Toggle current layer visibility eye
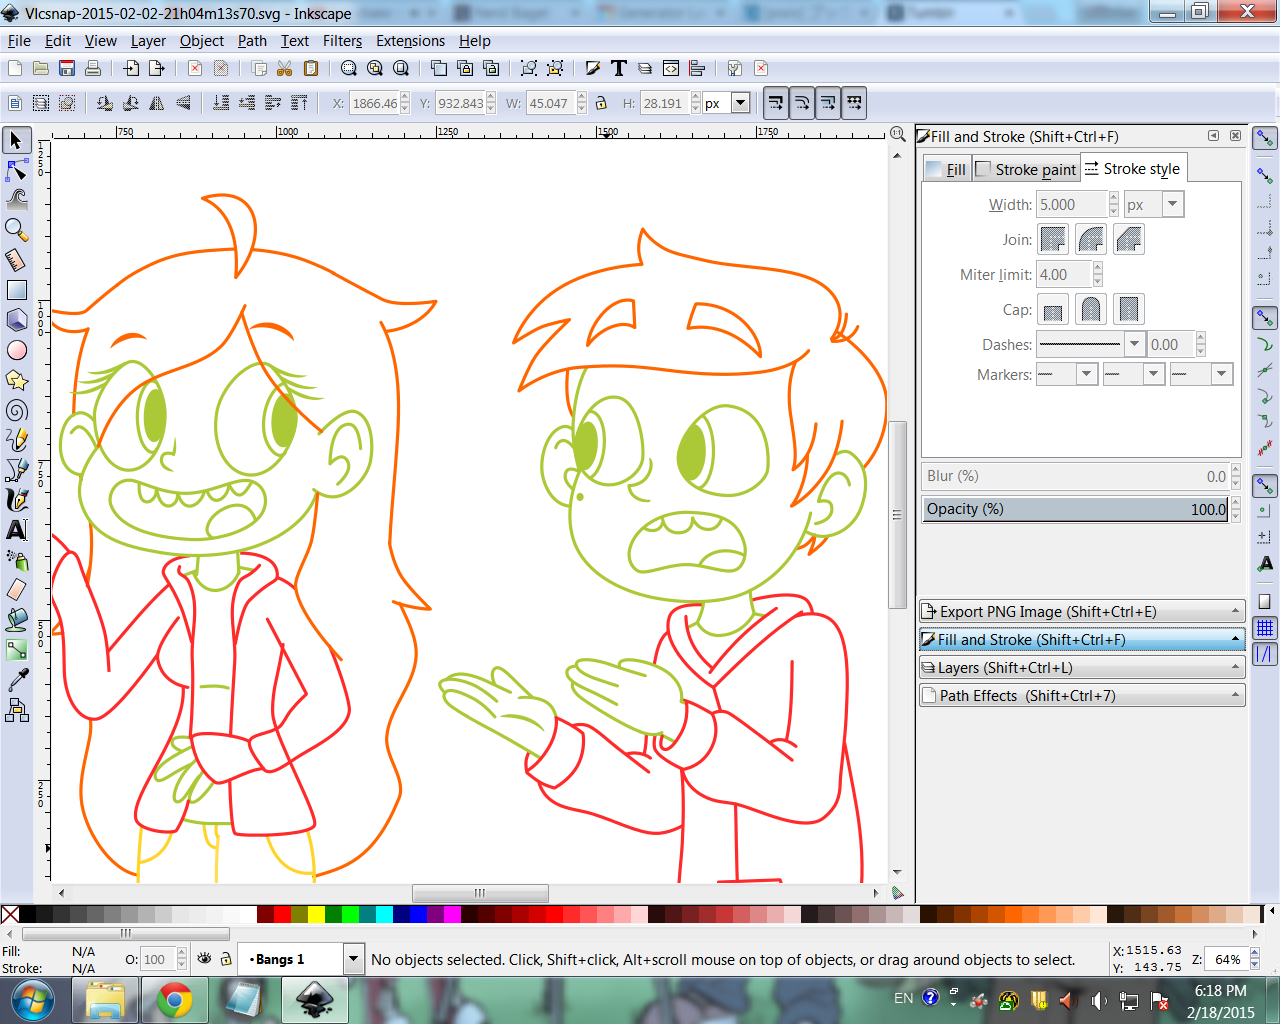 pos(205,958)
